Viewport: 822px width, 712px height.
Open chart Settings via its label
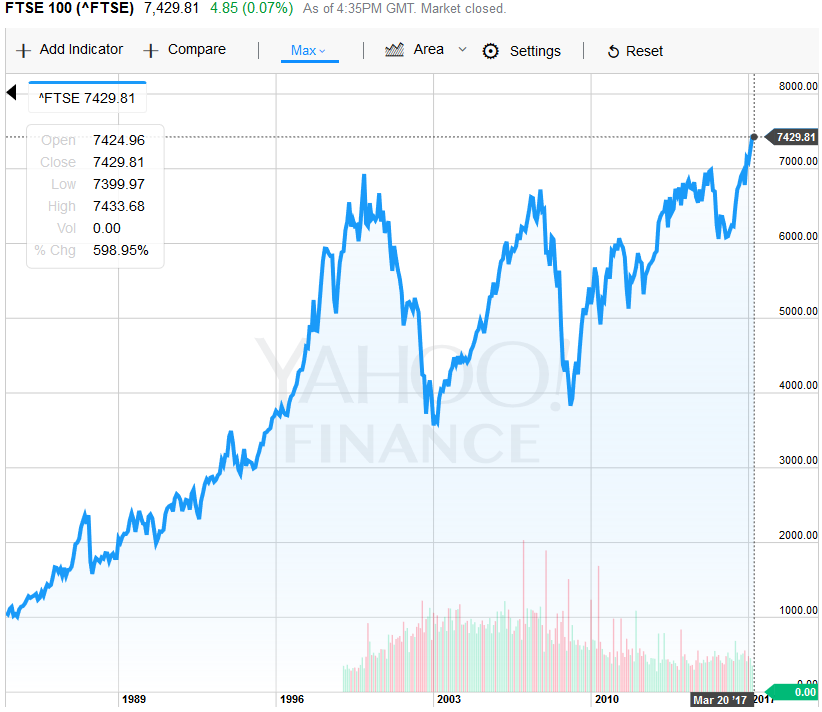click(x=535, y=51)
